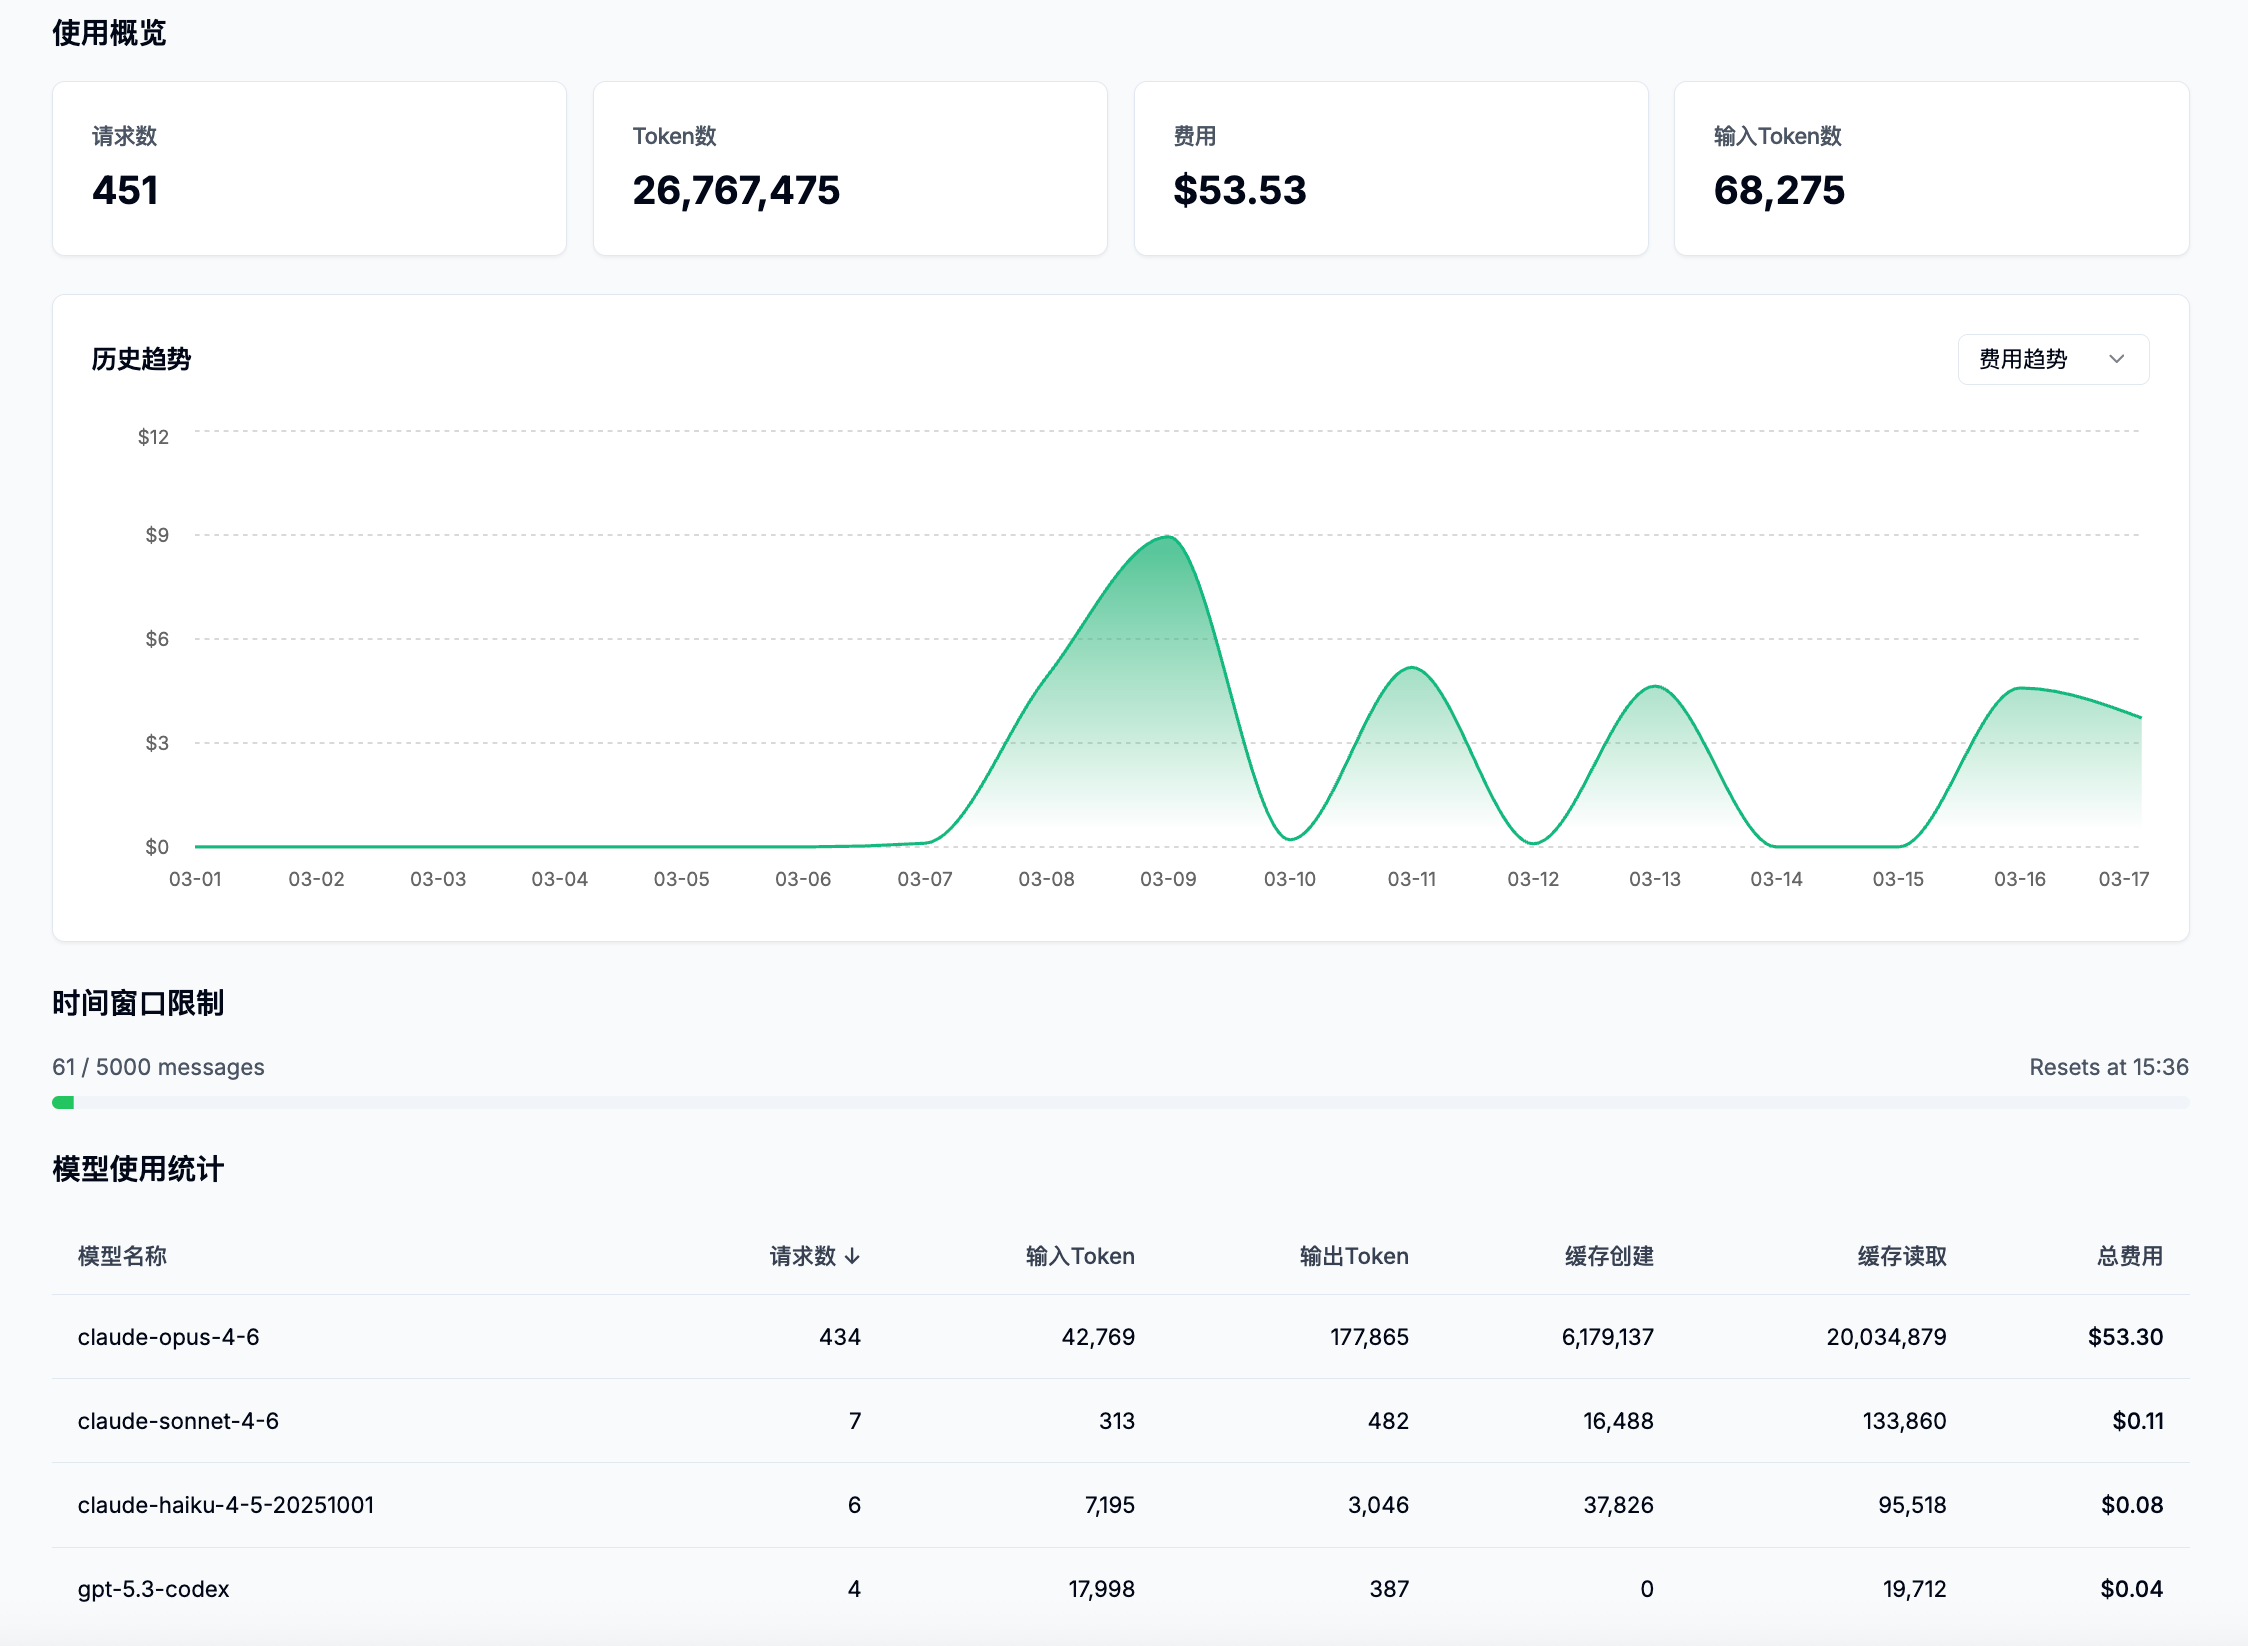Click the 缓存读取 column header
The height and width of the screenshot is (1646, 2248).
1902,1256
